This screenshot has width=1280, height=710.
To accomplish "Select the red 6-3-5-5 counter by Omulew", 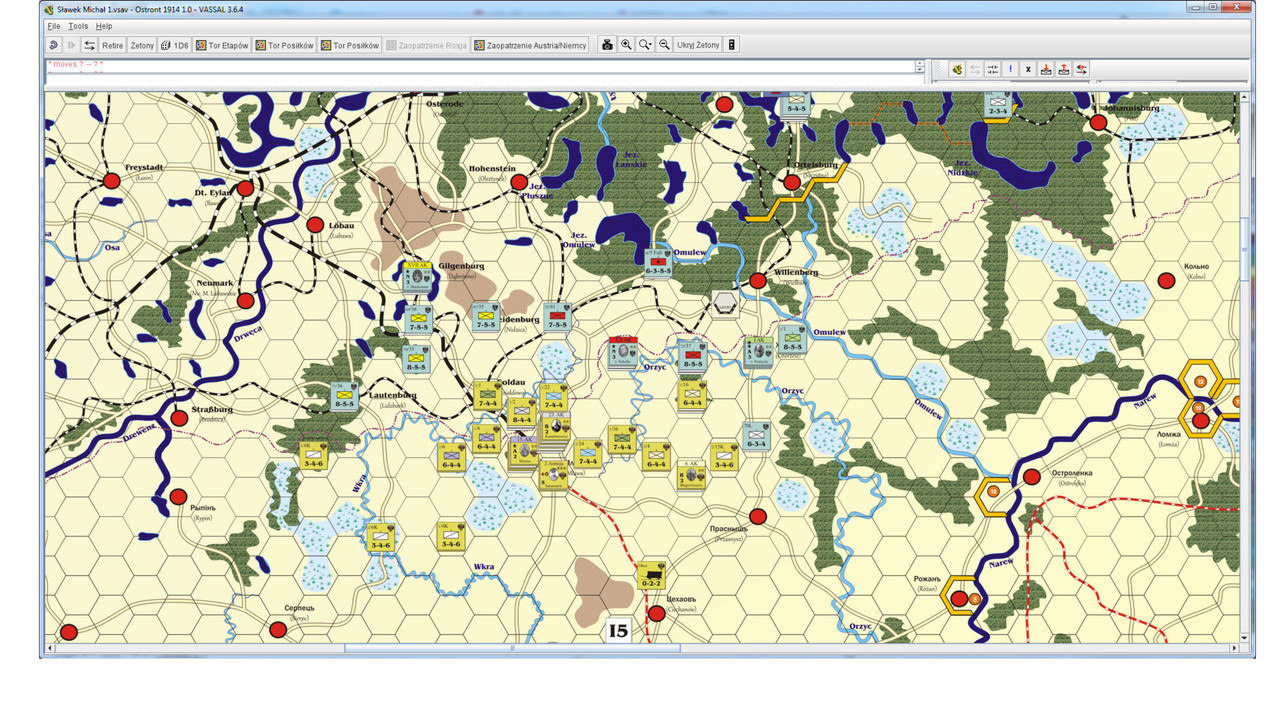I will point(658,263).
